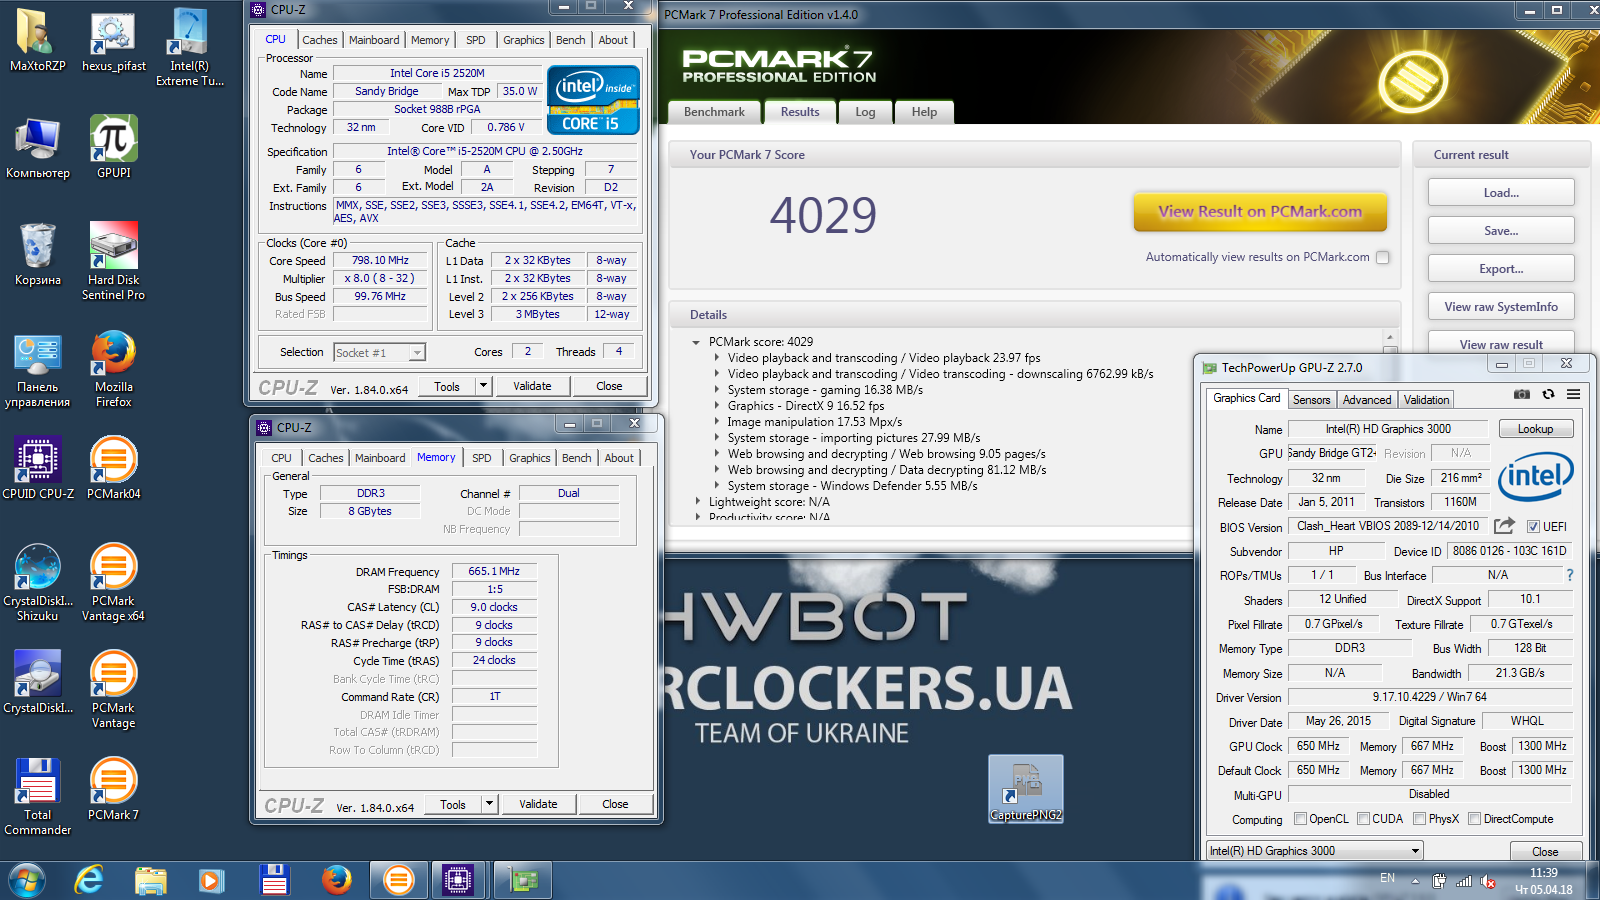The image size is (1600, 900).
Task: Open the Recycle Bin (Корзина) icon
Action: 37,254
